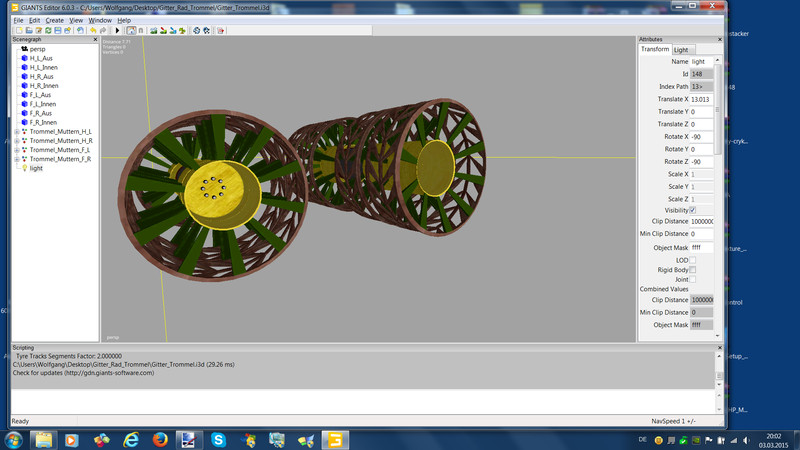Screen dimensions: 800x450
Task: Switch to the Light attributes tab
Action: point(681,49)
